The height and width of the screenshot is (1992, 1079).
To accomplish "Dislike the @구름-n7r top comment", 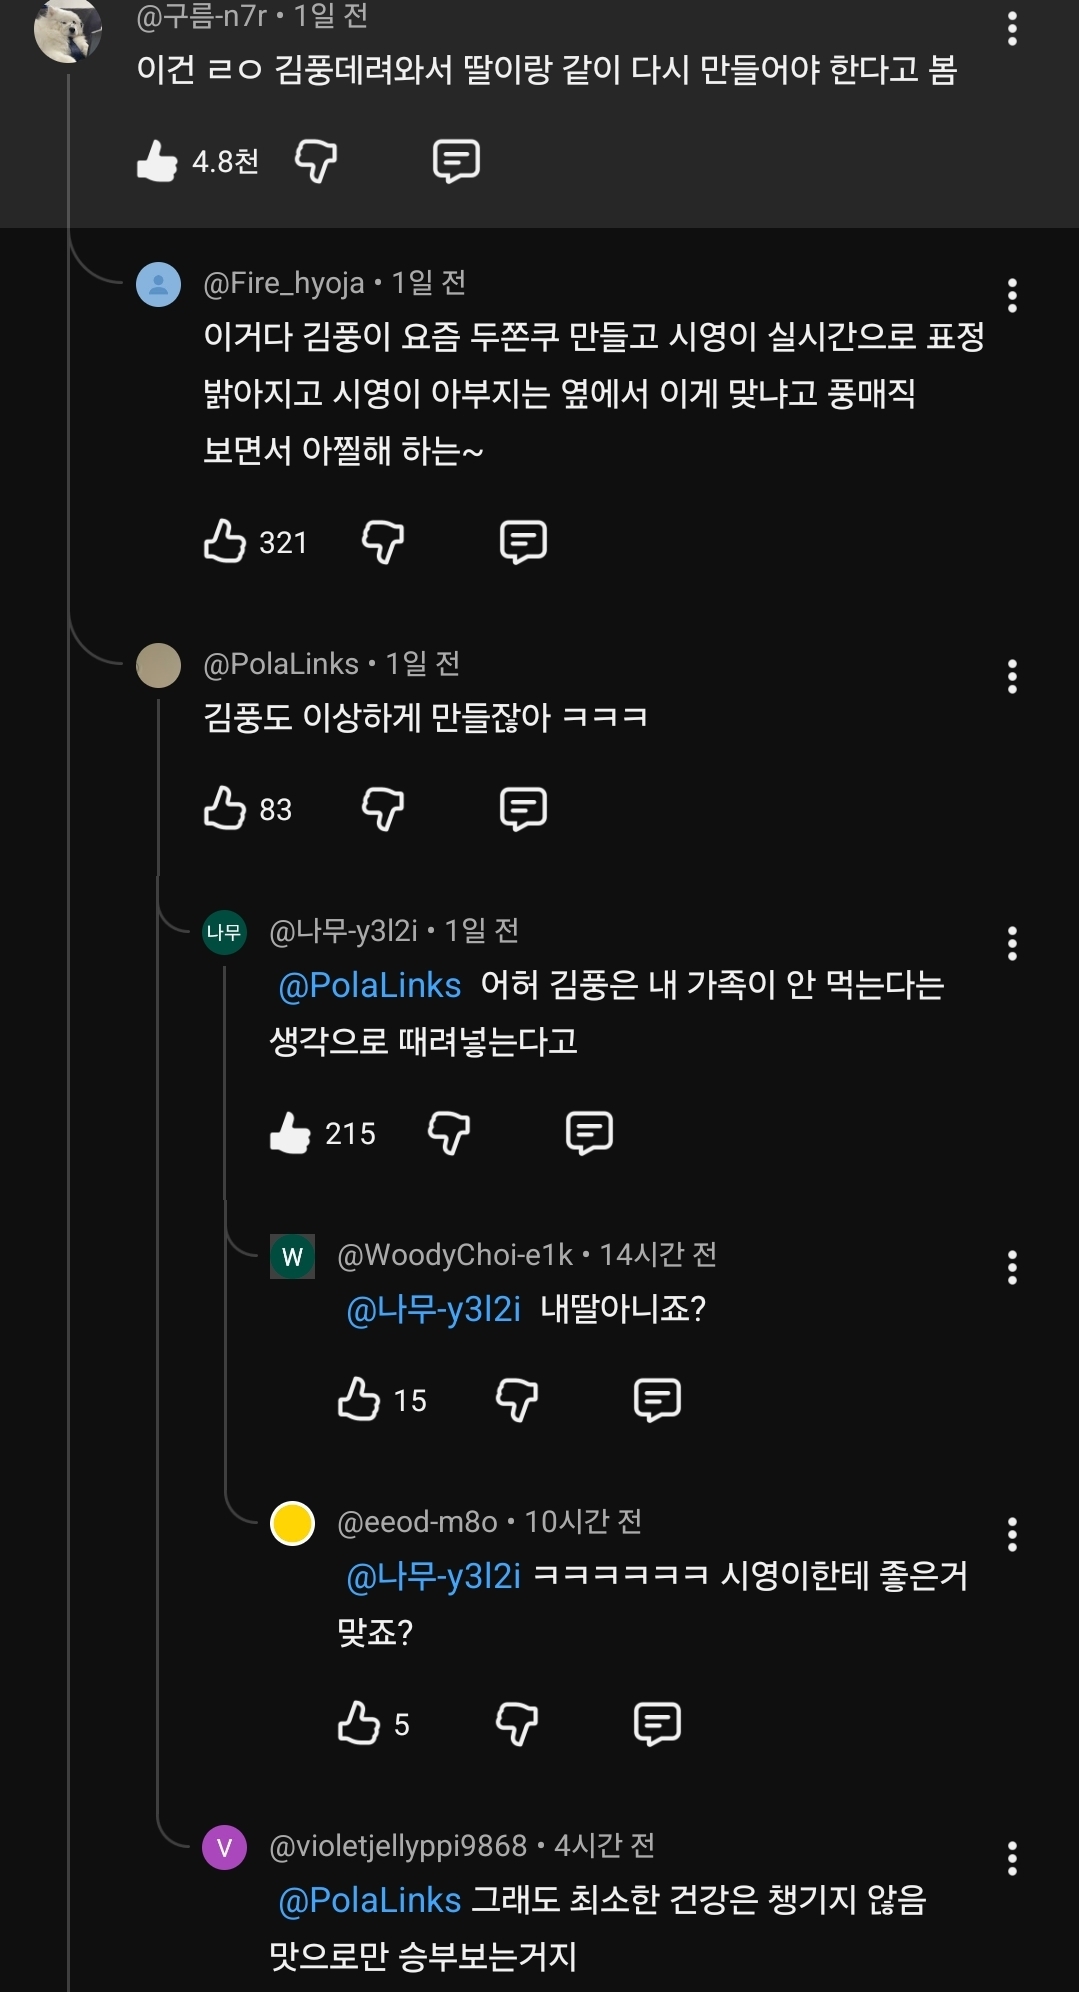I will pos(315,161).
